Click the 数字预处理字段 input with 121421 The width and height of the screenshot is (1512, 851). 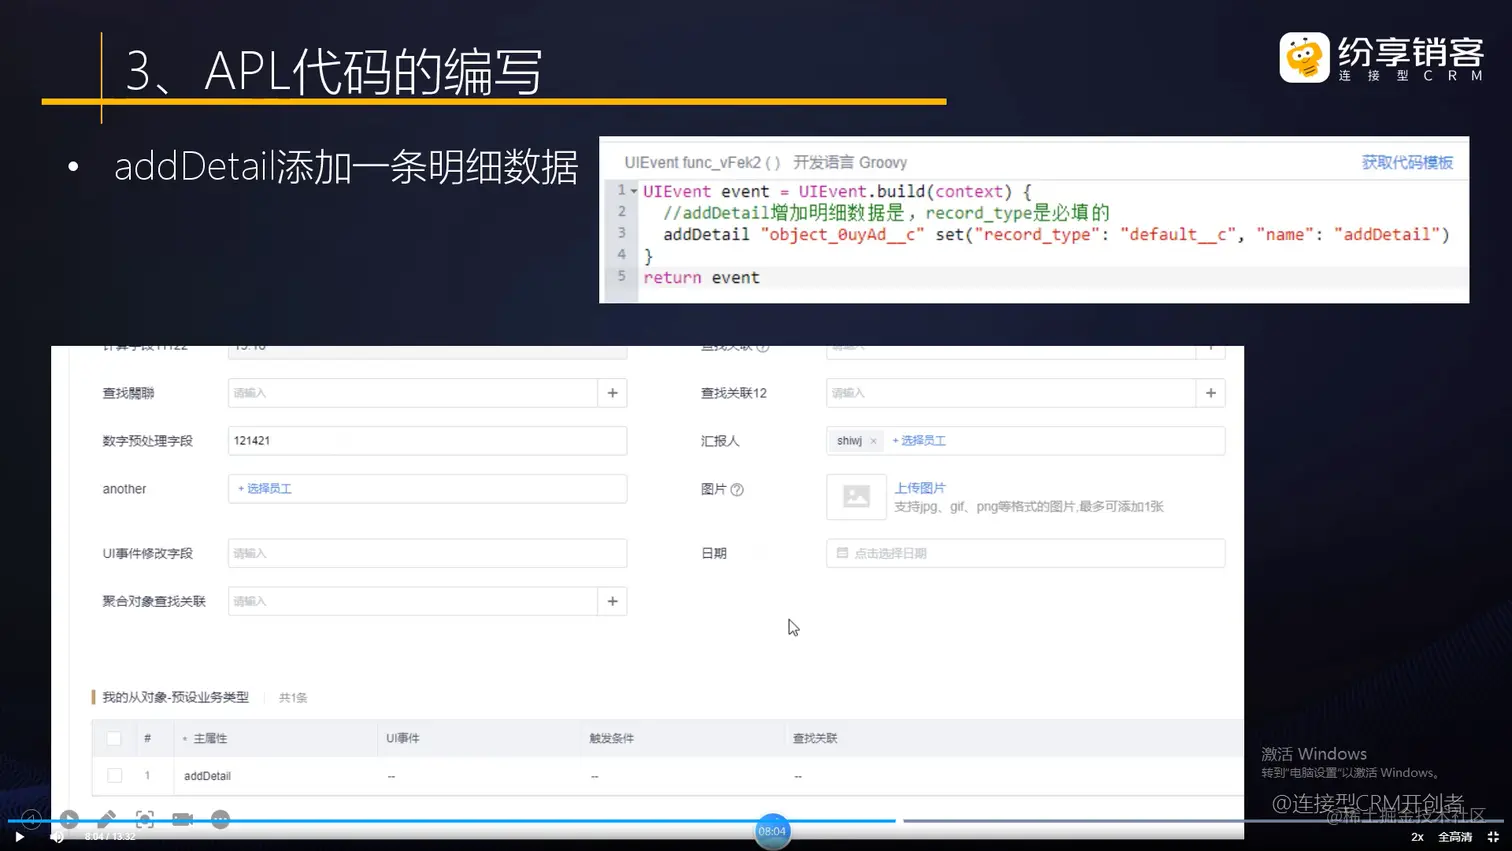(427, 441)
